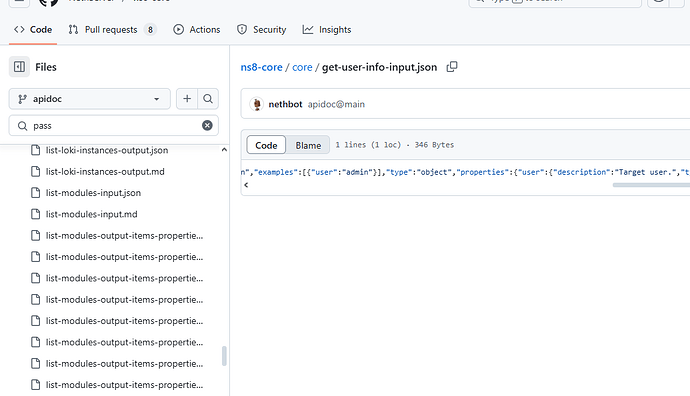Copy file path icon next to get-user-info-input.json
This screenshot has width=690, height=396.
(452, 67)
